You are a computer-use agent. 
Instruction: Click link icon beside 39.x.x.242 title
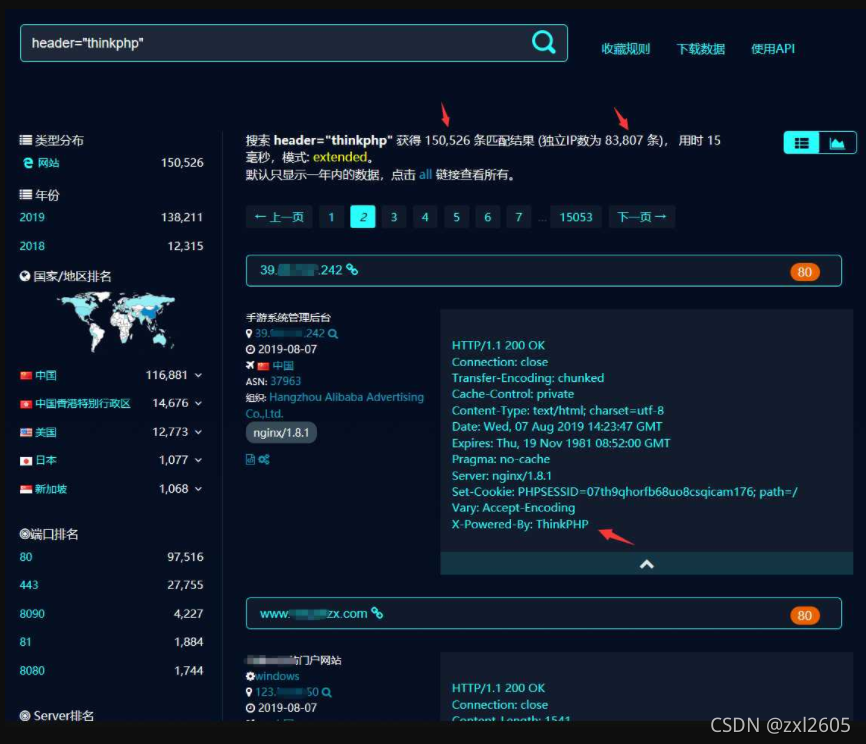(352, 270)
